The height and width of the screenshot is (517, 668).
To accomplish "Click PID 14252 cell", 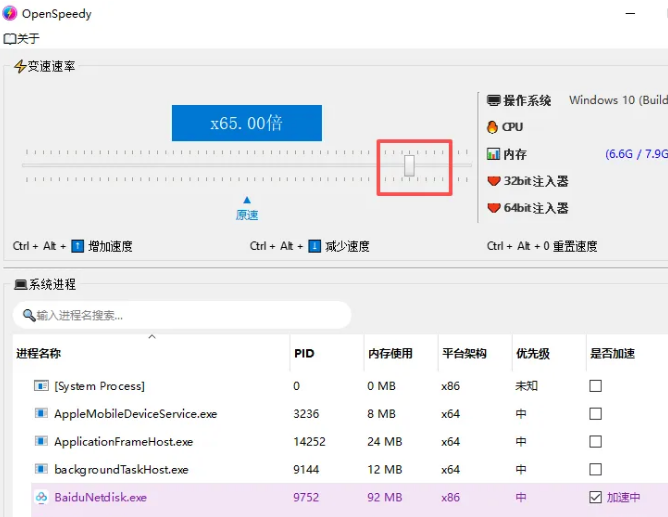I will click(309, 442).
